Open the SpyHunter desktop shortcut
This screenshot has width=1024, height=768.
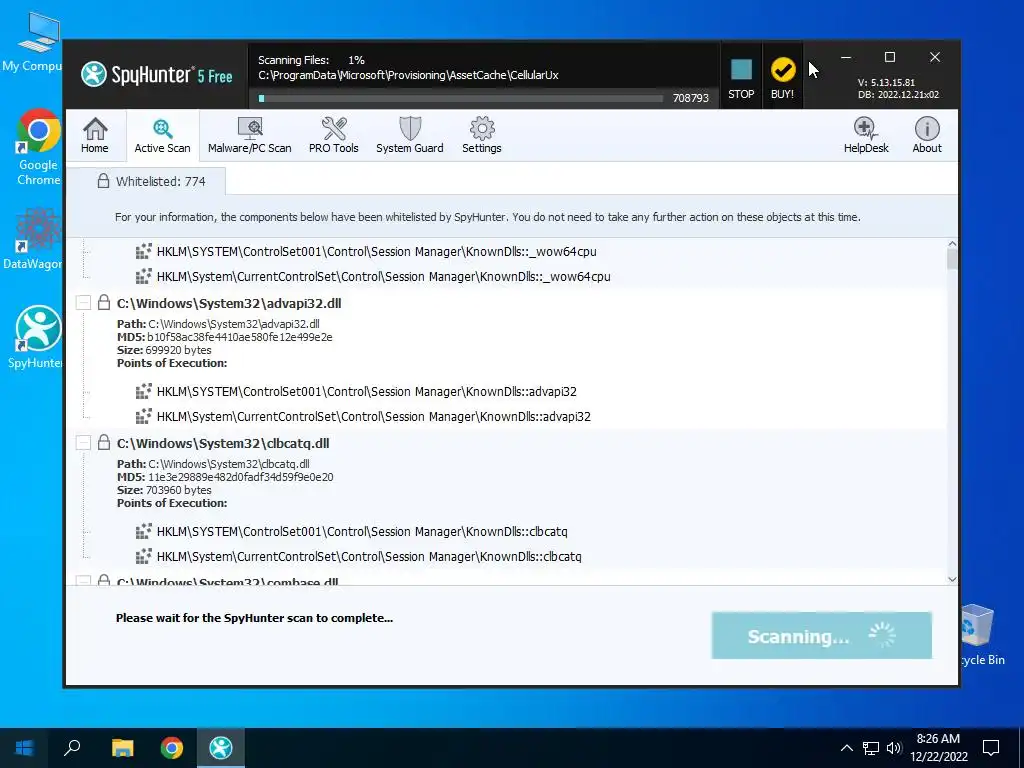click(x=36, y=337)
